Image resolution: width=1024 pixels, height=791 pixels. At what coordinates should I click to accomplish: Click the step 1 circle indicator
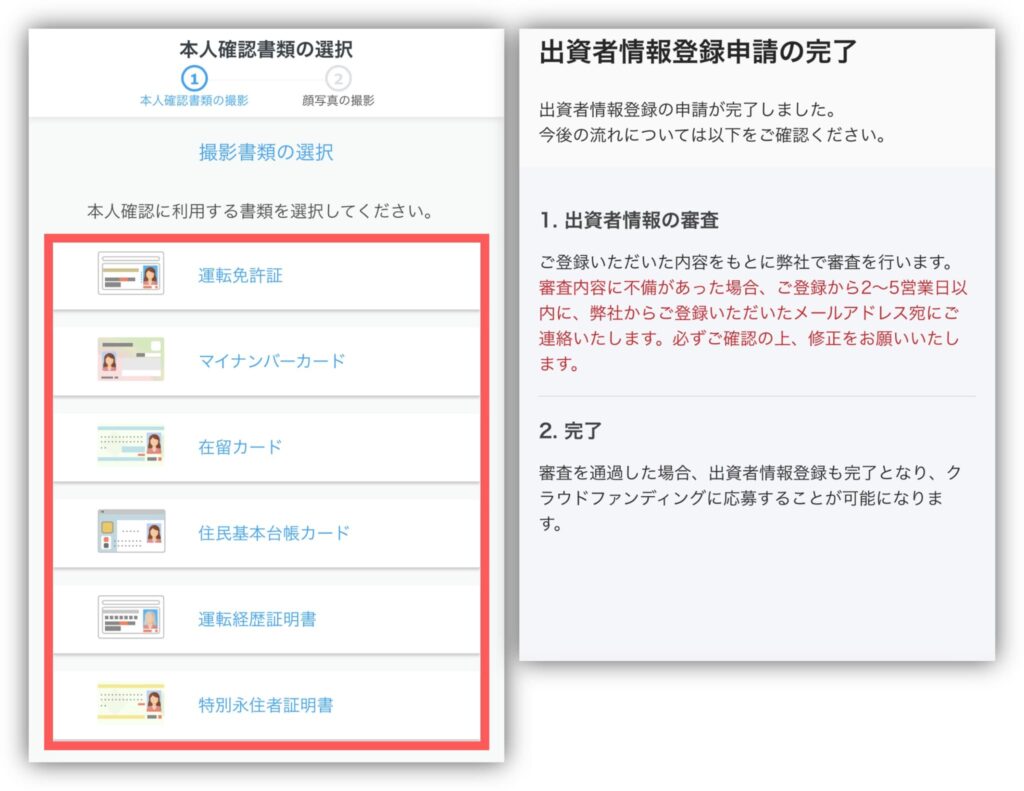(x=194, y=78)
